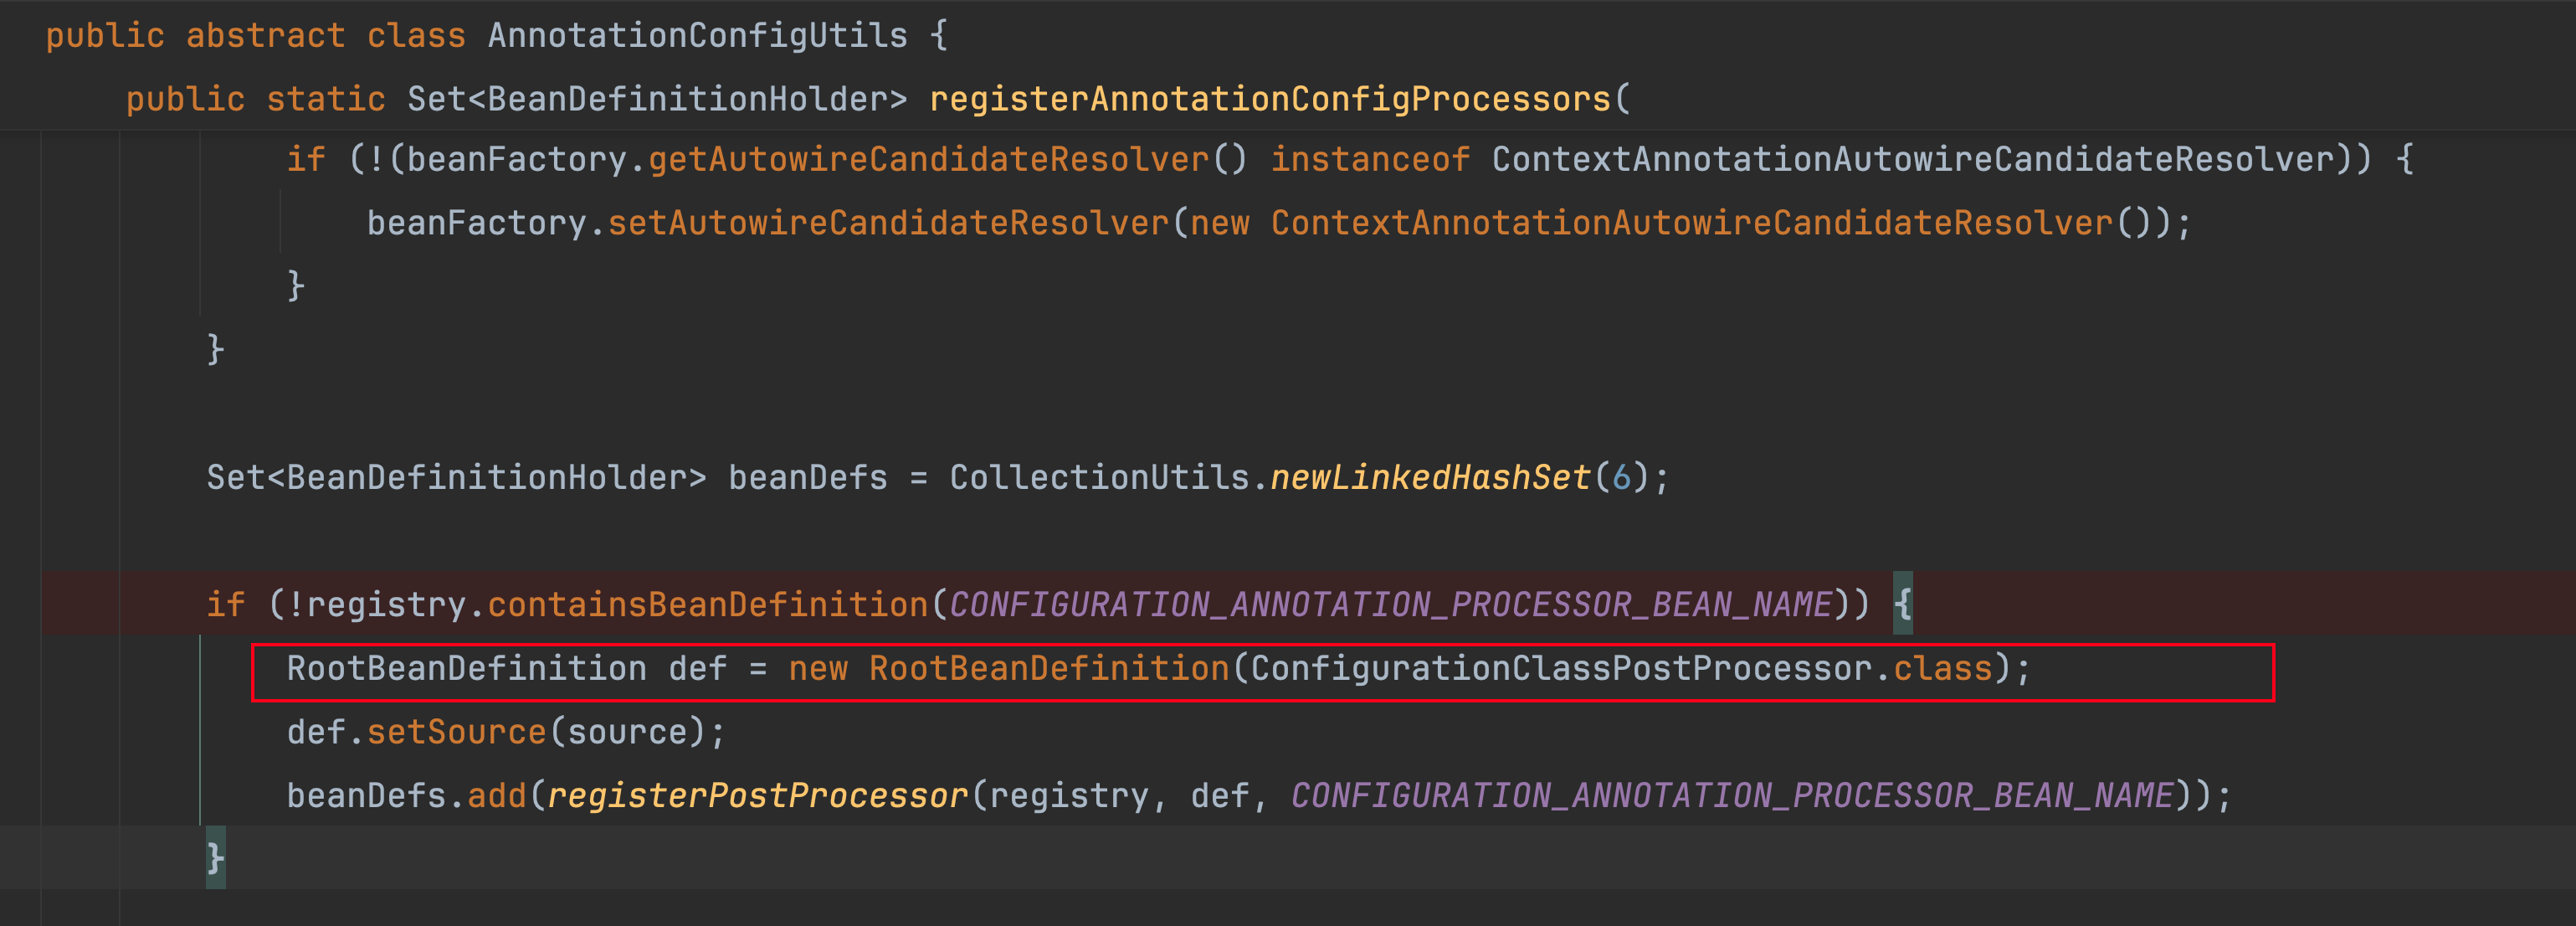Viewport: 2576px width, 926px height.
Task: Click CollectionUtils class reference
Action: tap(1098, 478)
